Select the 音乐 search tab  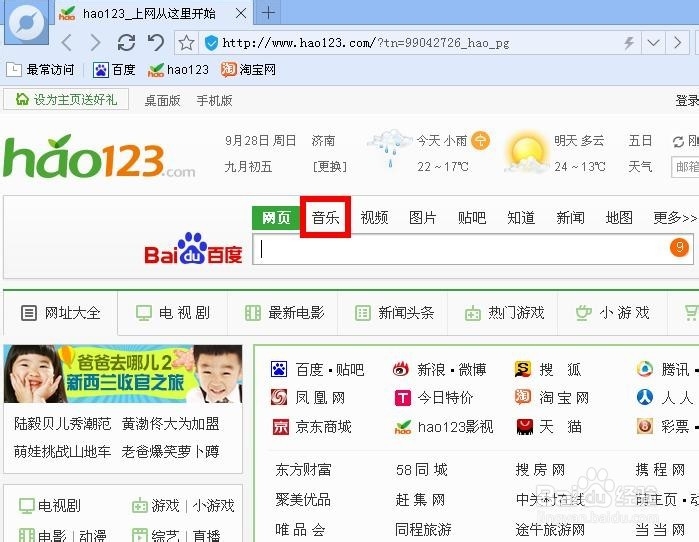325,218
